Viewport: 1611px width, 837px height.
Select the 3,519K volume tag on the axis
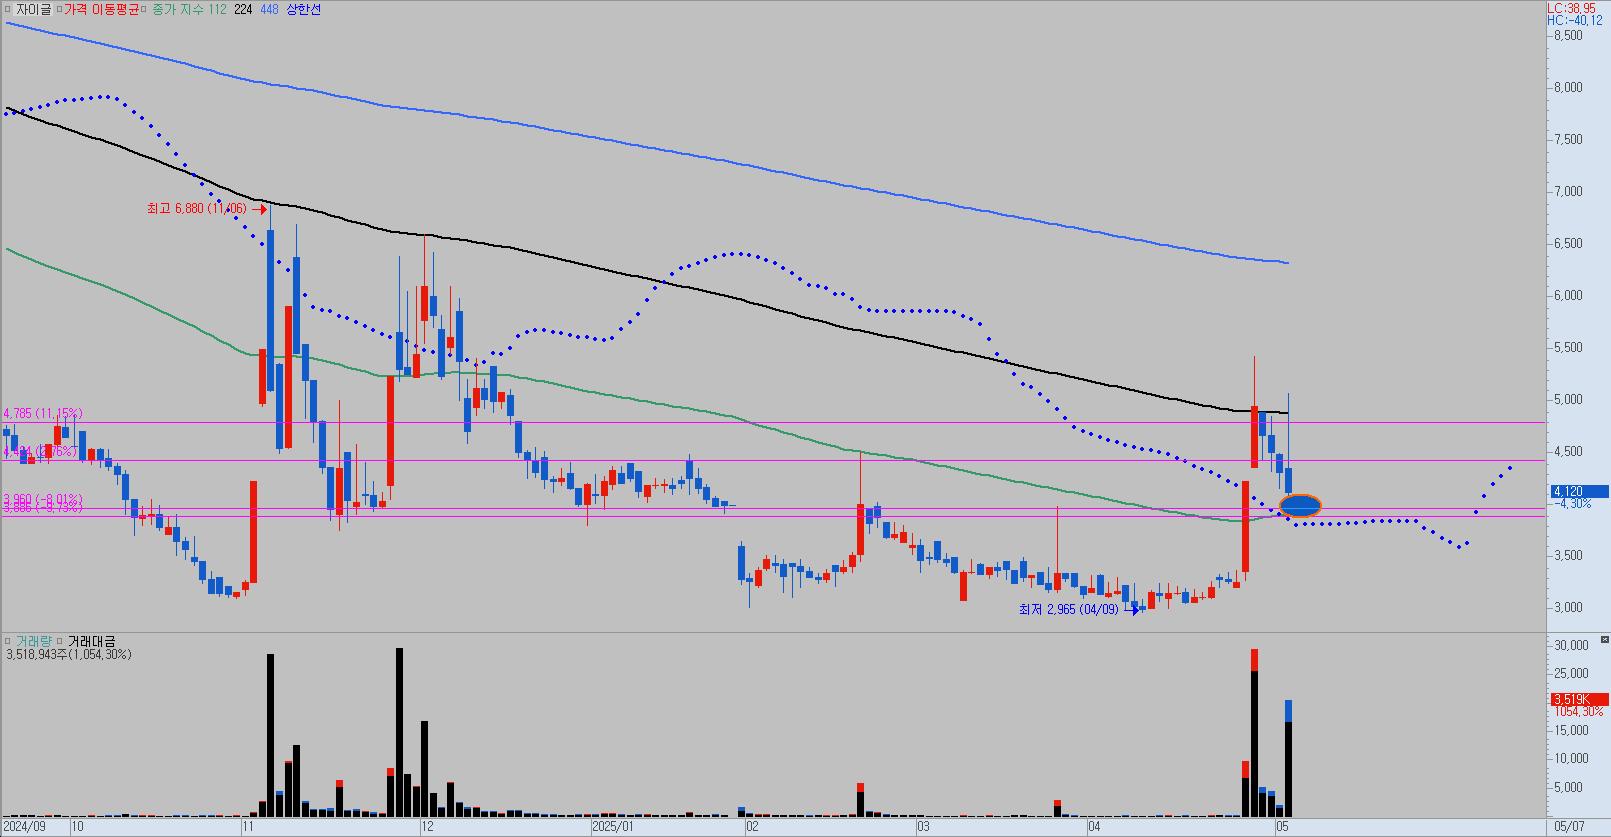1580,699
